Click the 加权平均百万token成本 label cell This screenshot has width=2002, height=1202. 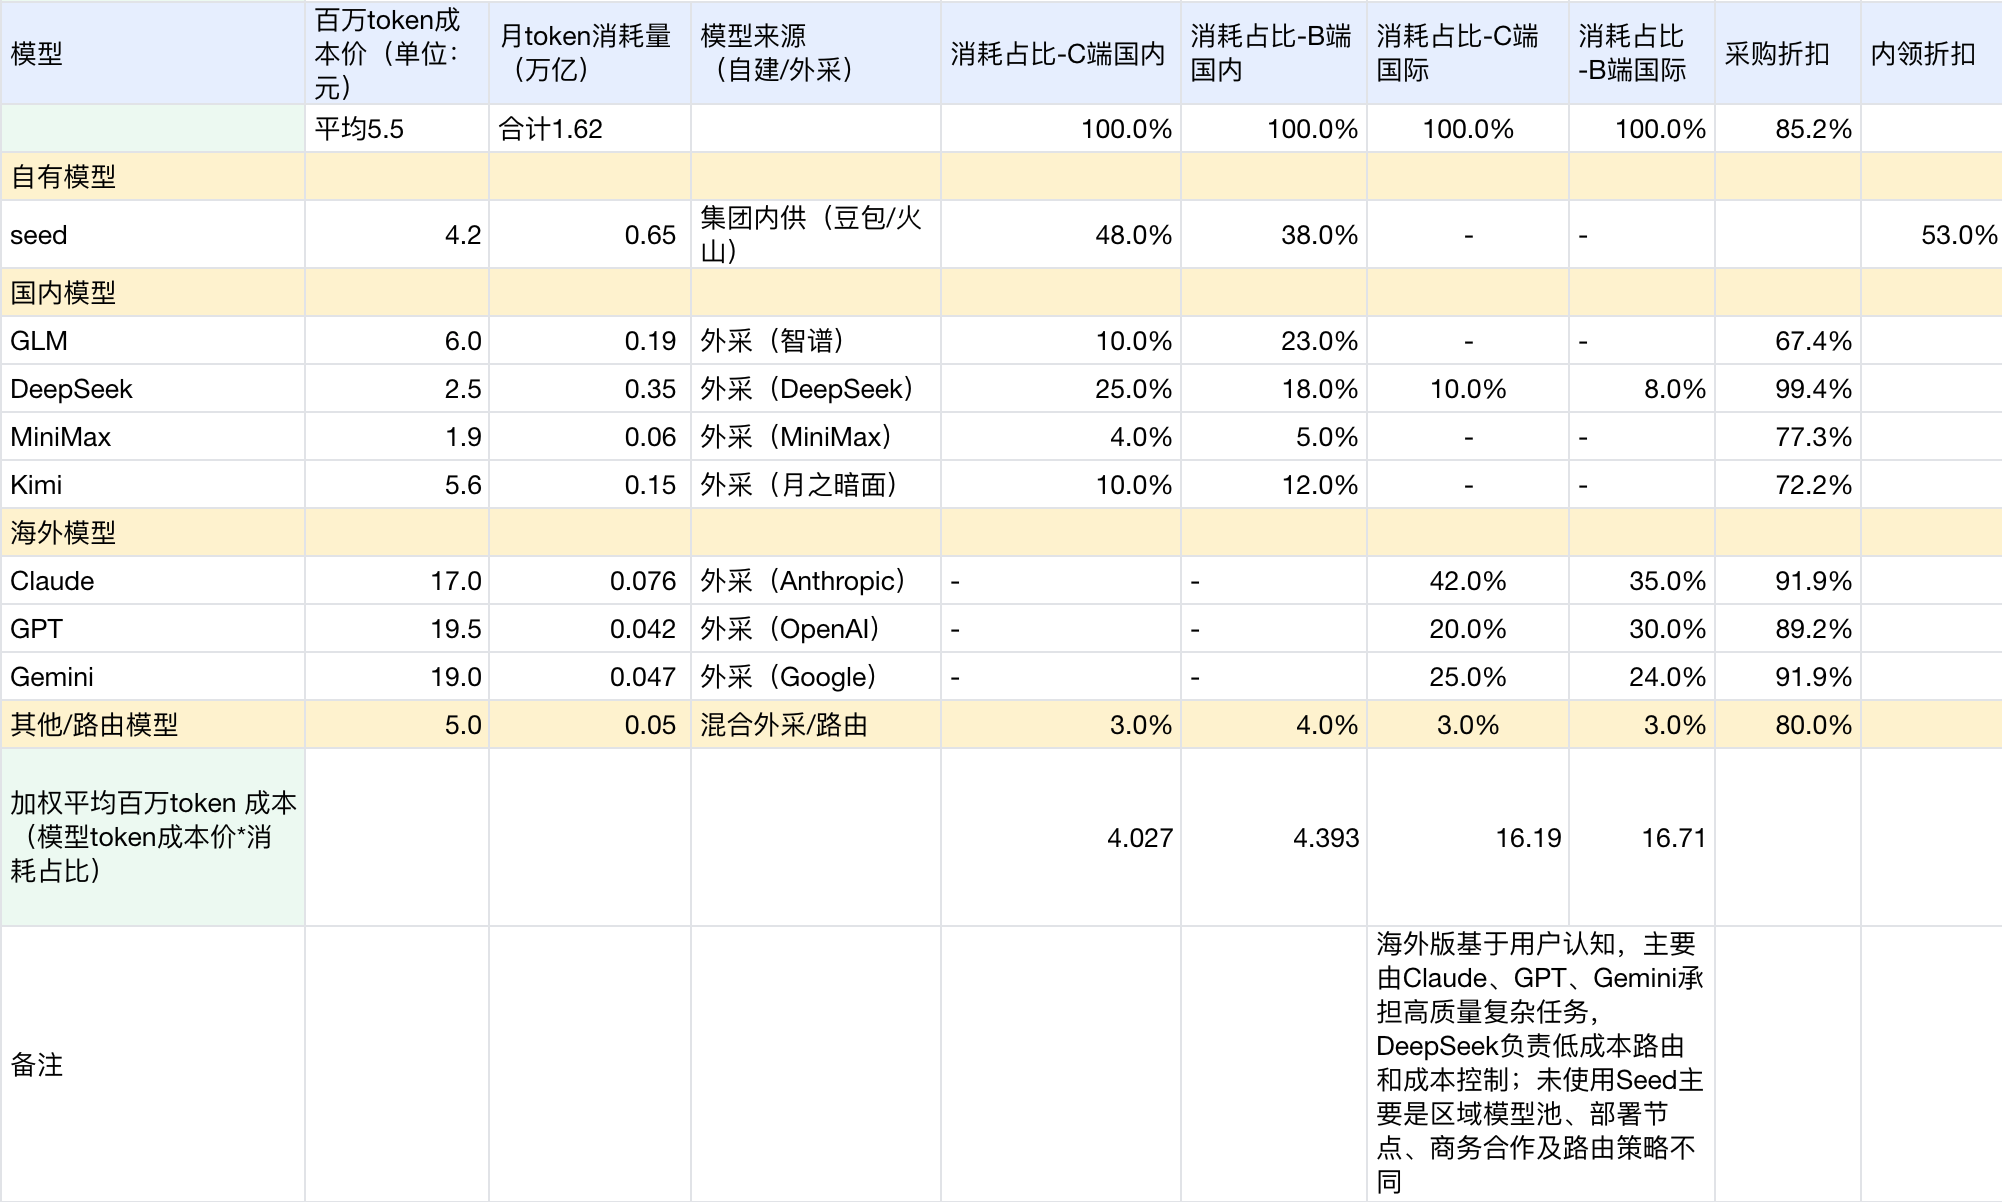point(153,837)
